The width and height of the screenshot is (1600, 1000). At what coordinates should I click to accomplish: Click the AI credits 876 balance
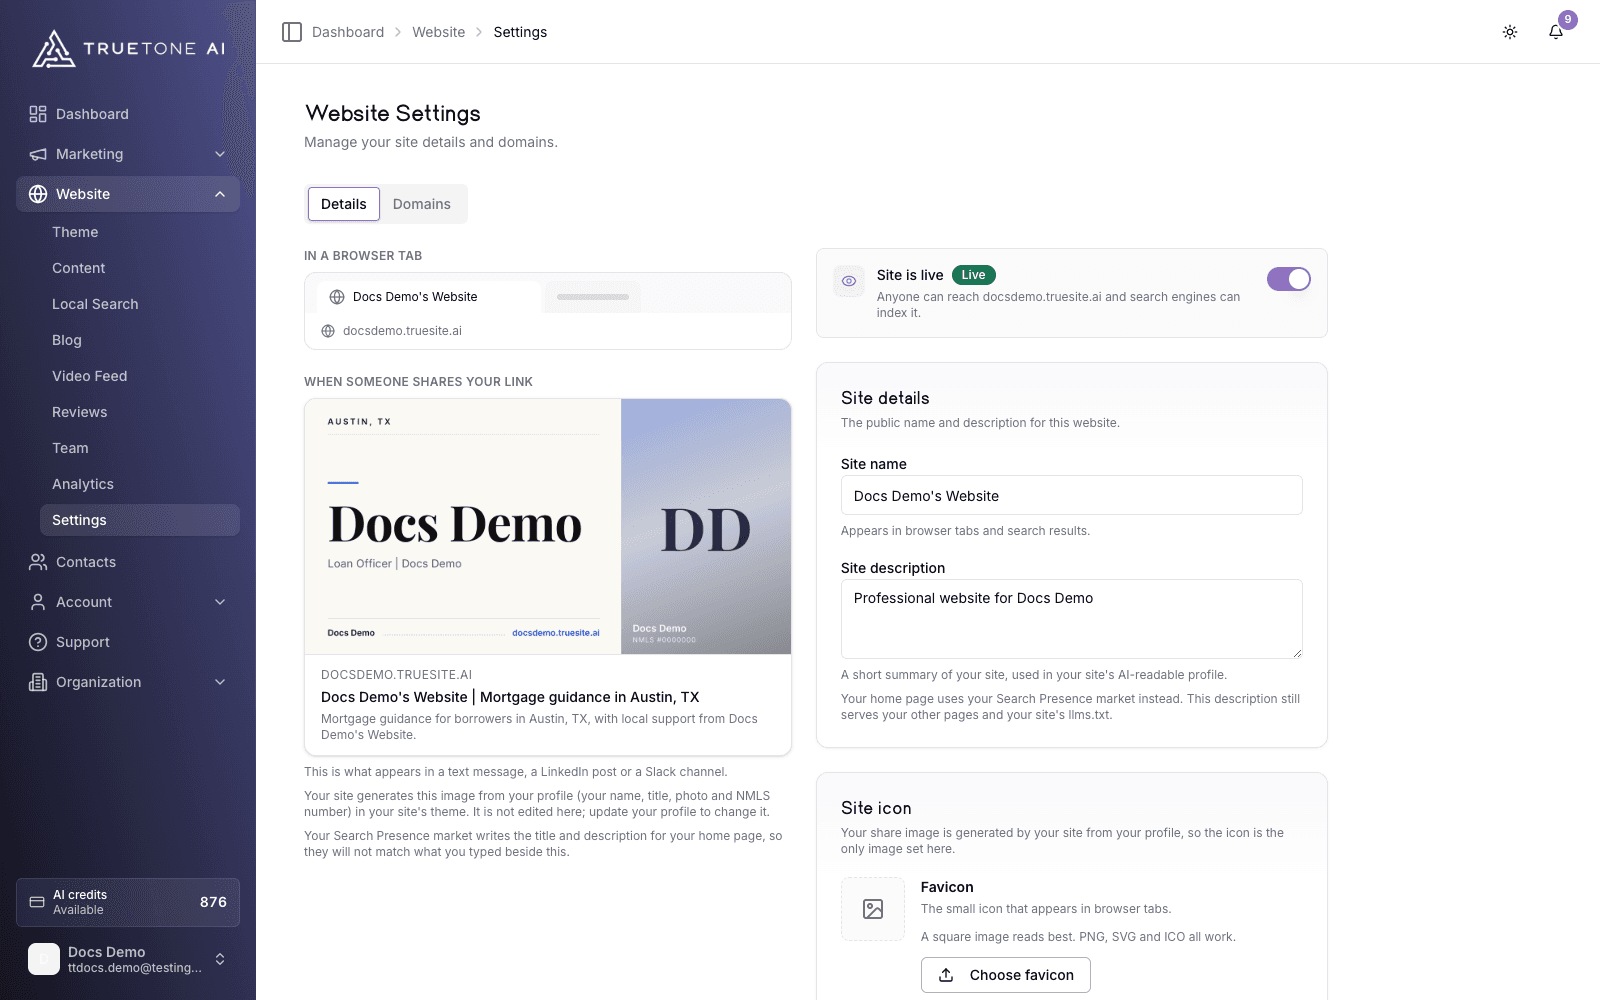(x=213, y=902)
